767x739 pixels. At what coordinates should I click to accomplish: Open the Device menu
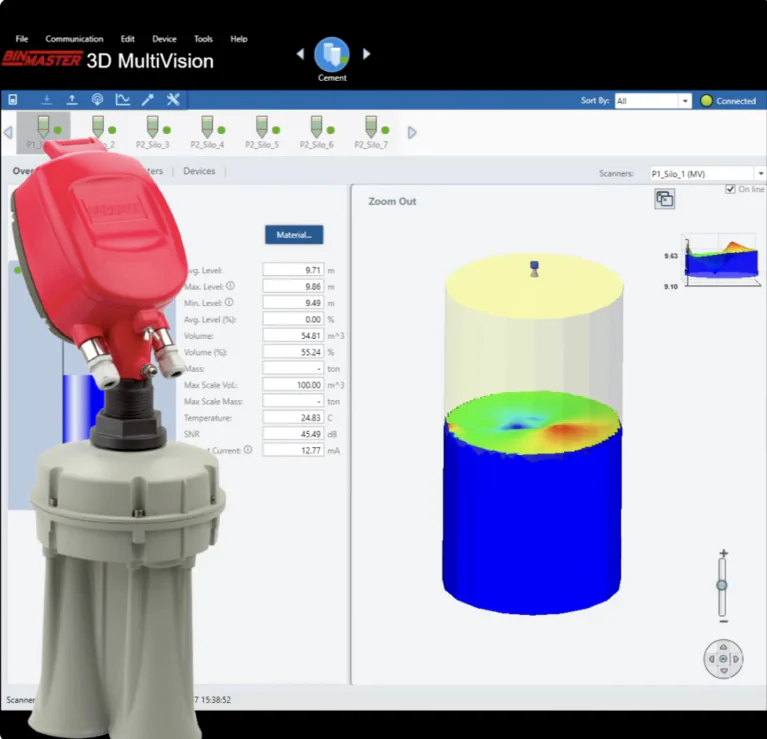coord(164,39)
